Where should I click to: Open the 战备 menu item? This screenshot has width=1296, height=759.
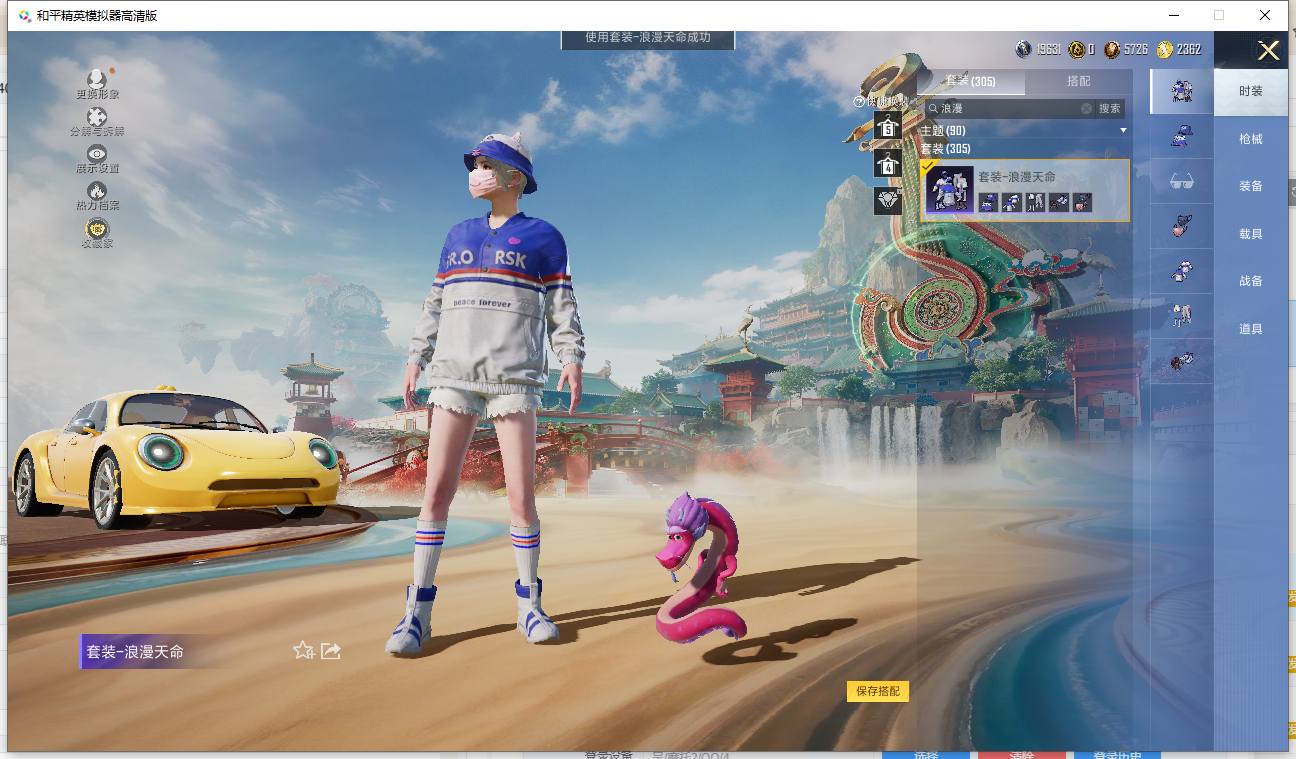tap(1250, 281)
